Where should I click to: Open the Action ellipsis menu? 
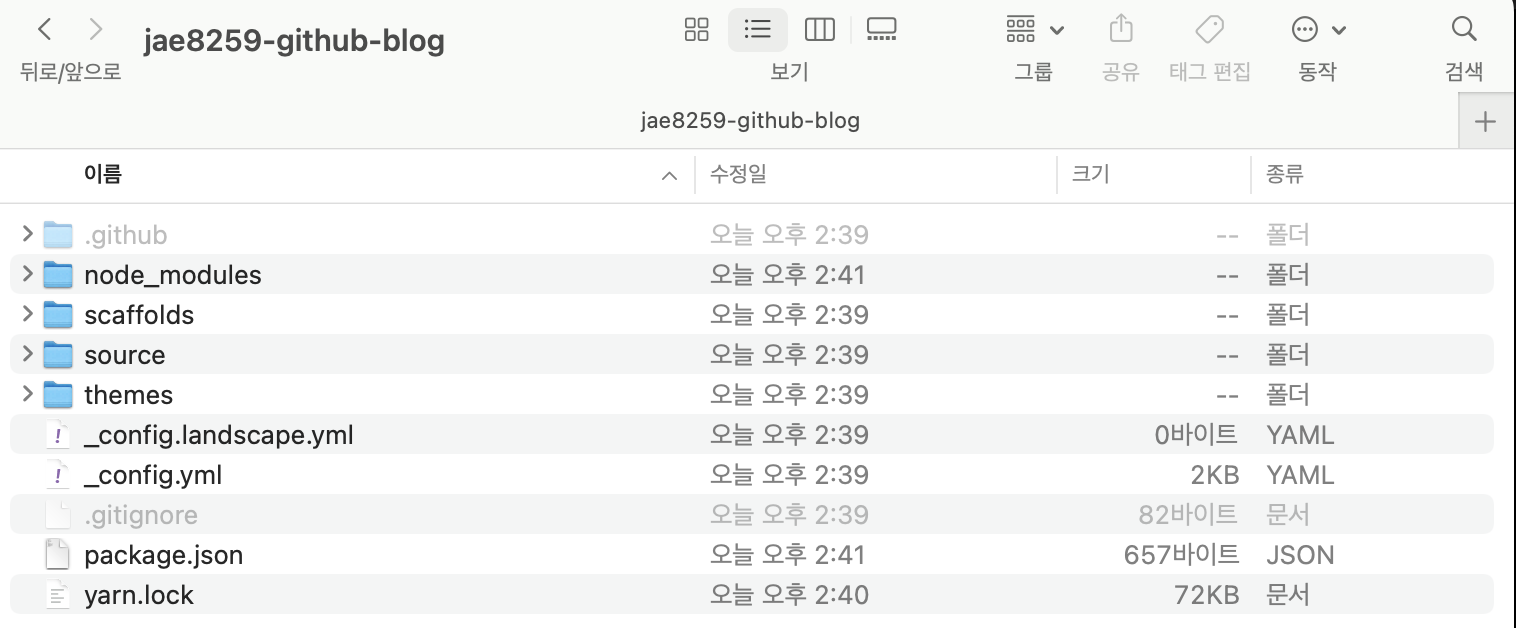tap(1316, 30)
